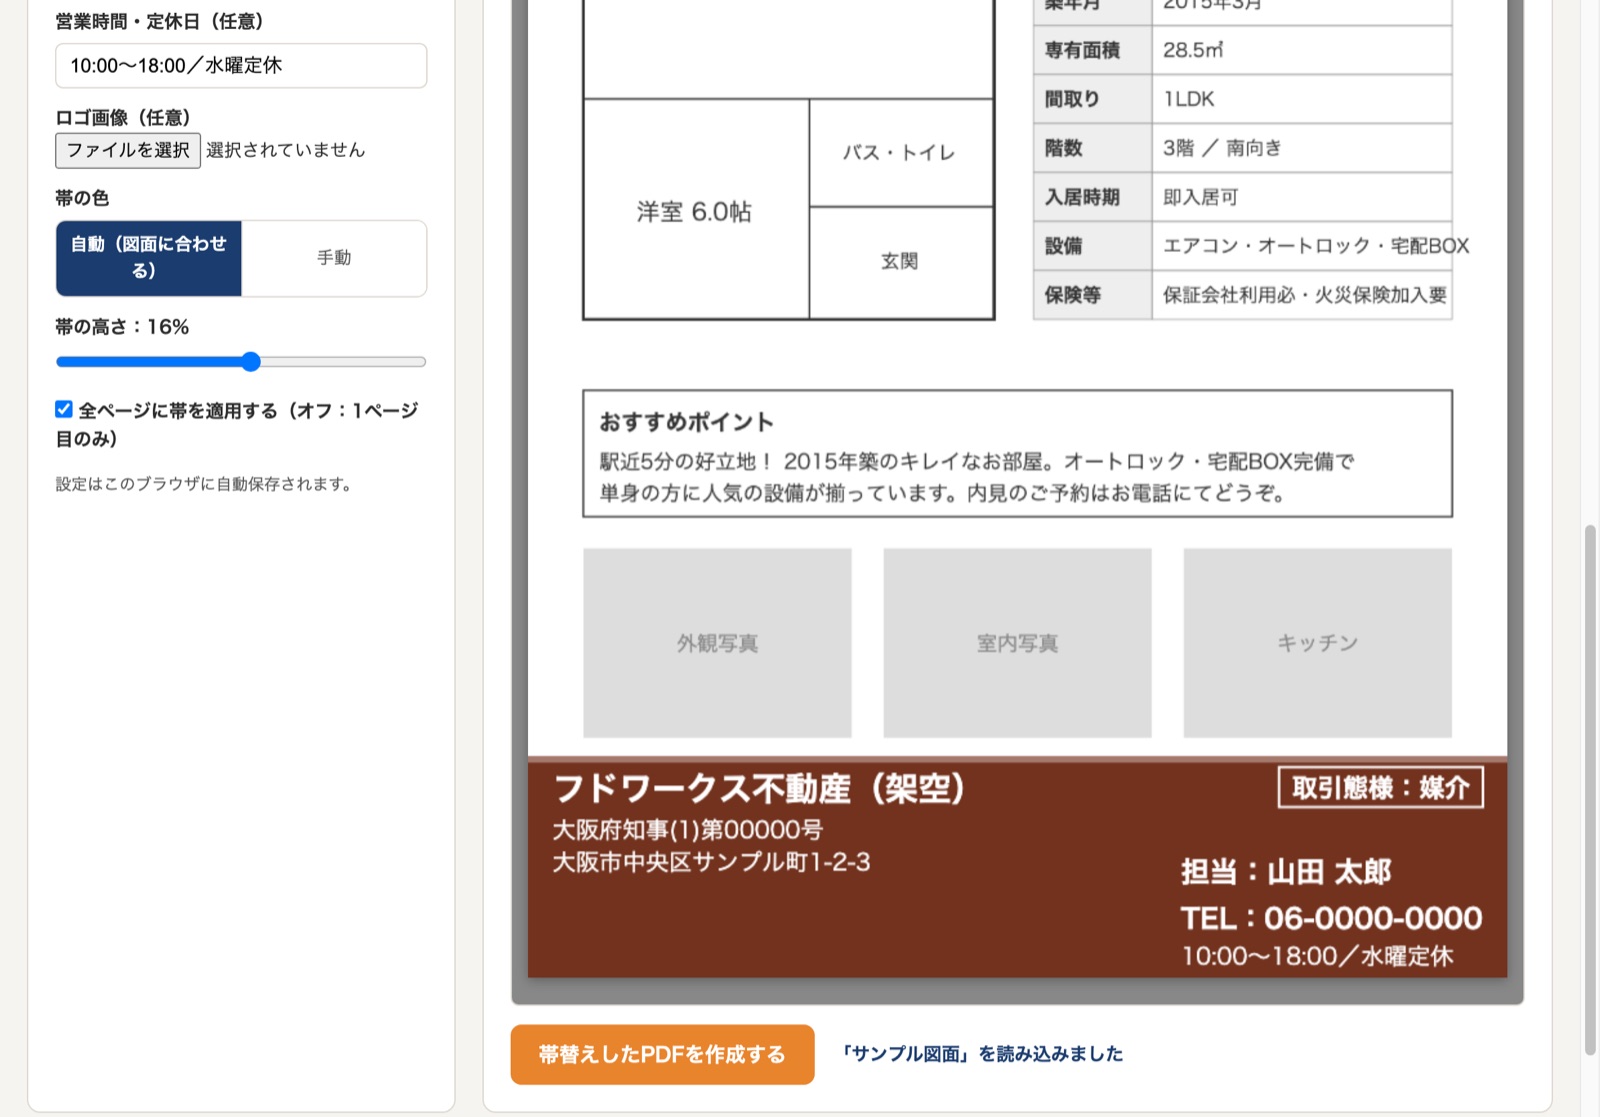Click the ファイルを選択 logo upload button
1600x1117 pixels.
[128, 150]
